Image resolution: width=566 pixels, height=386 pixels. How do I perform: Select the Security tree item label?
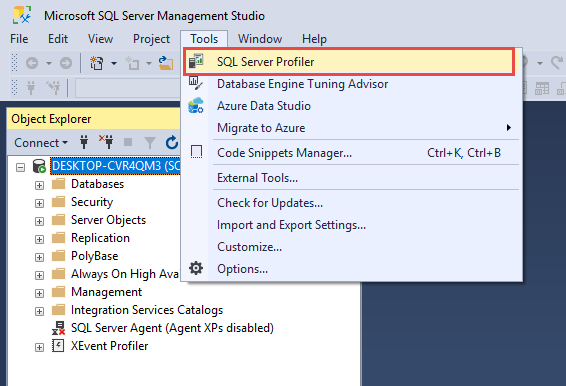pyautogui.click(x=92, y=201)
